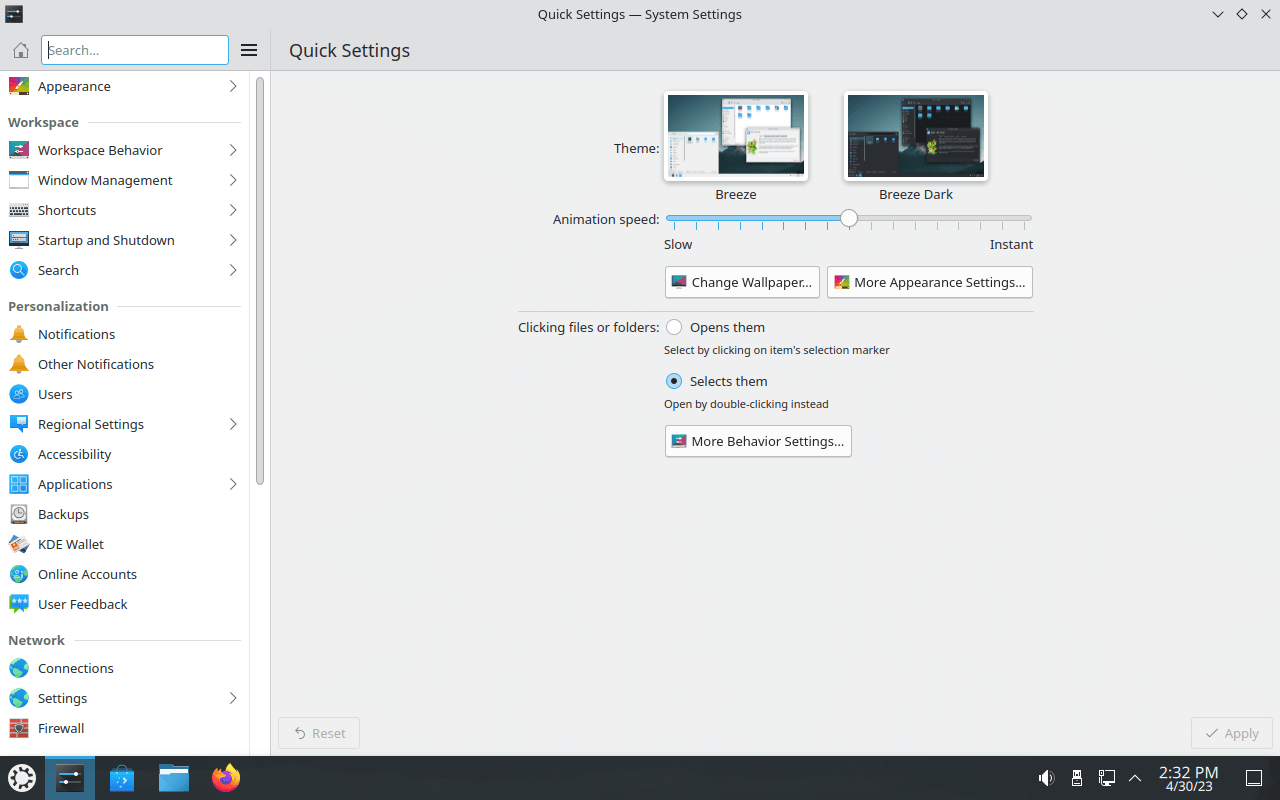
Task: Select the Breeze theme thumbnail
Action: click(736, 137)
